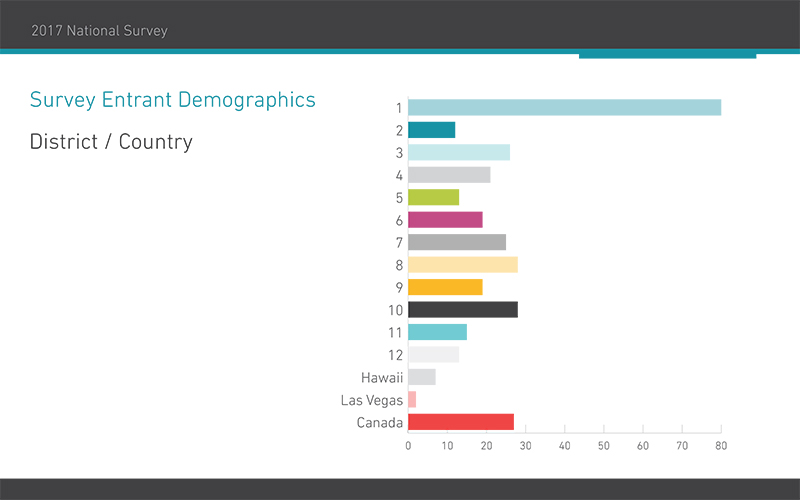Click the teal bar for district 2
The height and width of the screenshot is (500, 800).
(x=431, y=130)
